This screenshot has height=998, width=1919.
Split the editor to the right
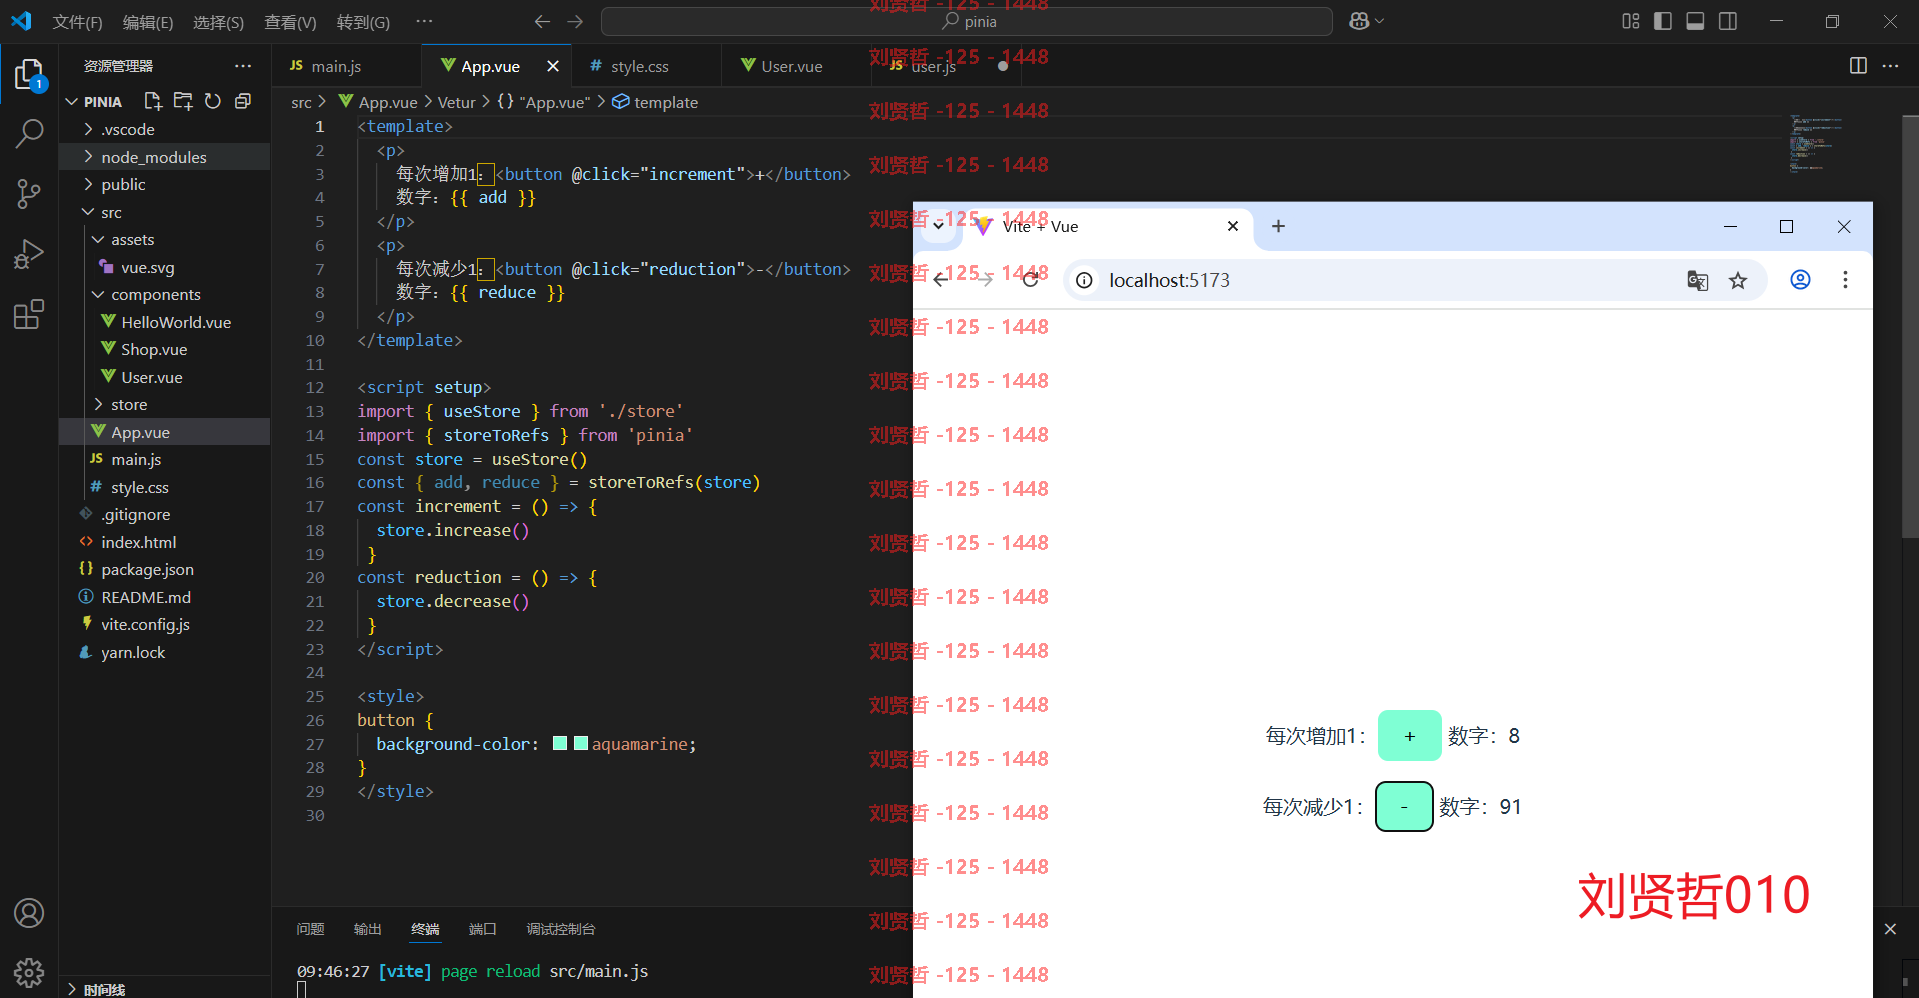point(1858,66)
